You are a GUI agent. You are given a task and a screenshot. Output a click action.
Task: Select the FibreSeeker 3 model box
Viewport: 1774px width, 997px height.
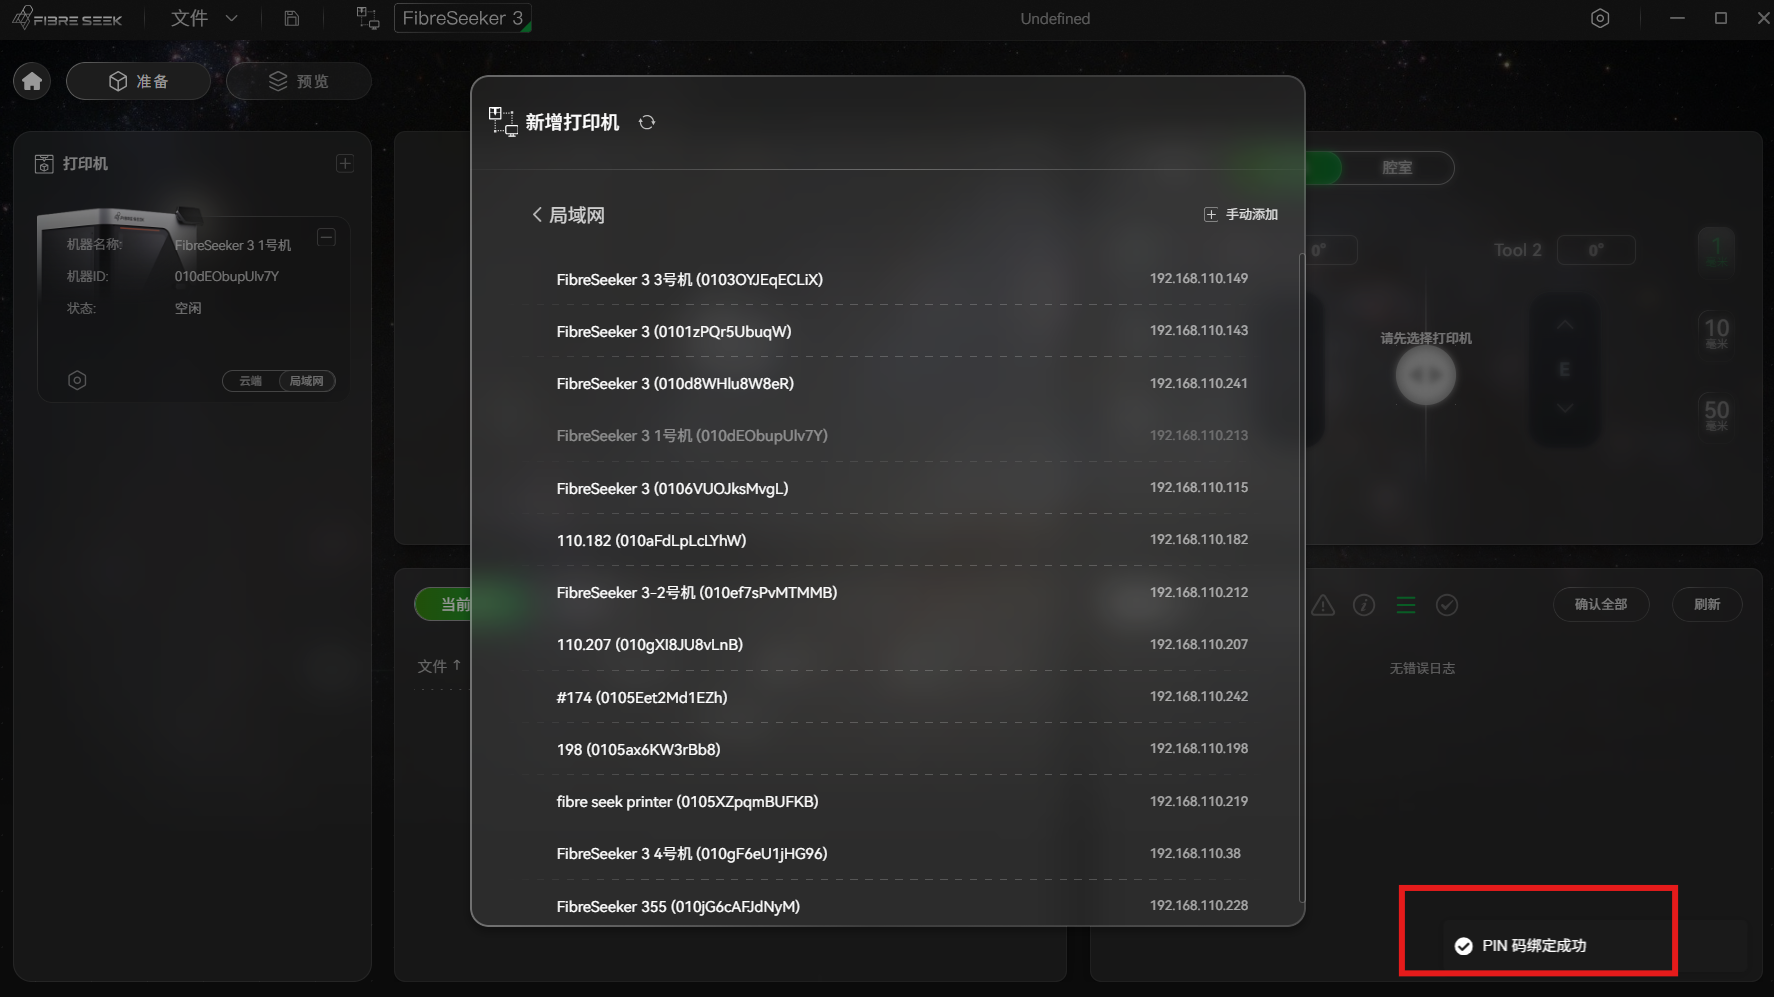point(462,18)
